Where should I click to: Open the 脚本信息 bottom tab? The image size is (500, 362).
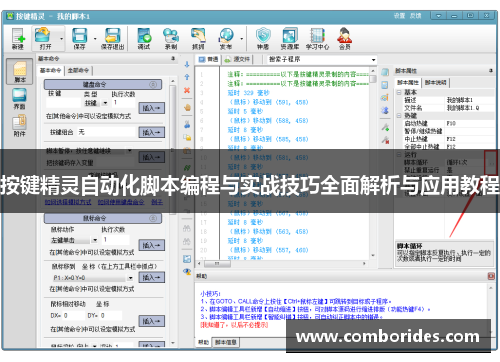pyautogui.click(x=226, y=342)
